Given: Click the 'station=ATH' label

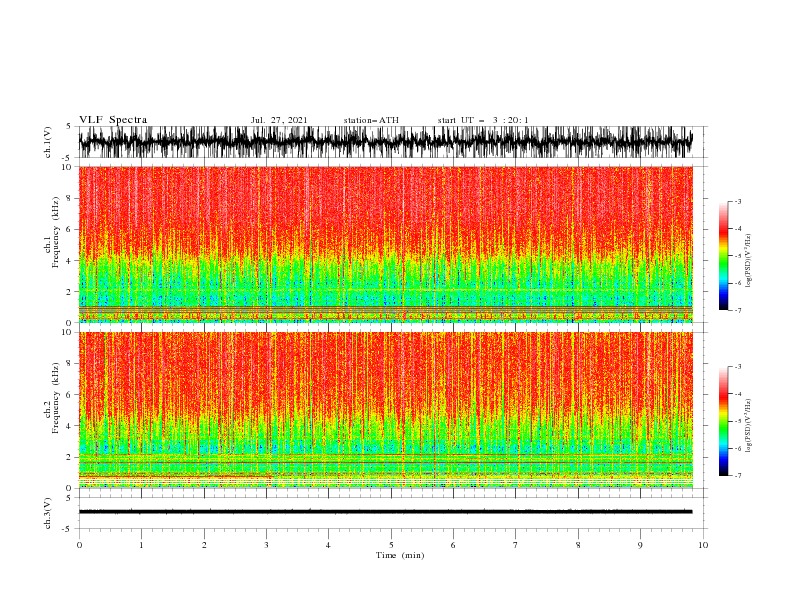Looking at the screenshot, I should tap(371, 120).
